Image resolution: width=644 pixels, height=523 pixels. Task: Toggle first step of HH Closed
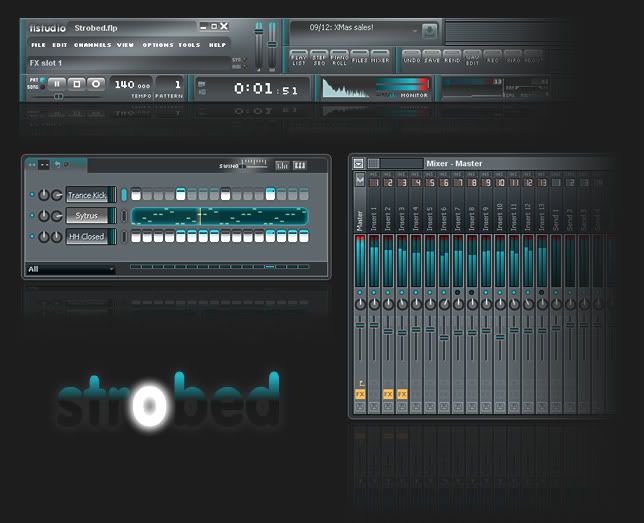pyautogui.click(x=136, y=236)
